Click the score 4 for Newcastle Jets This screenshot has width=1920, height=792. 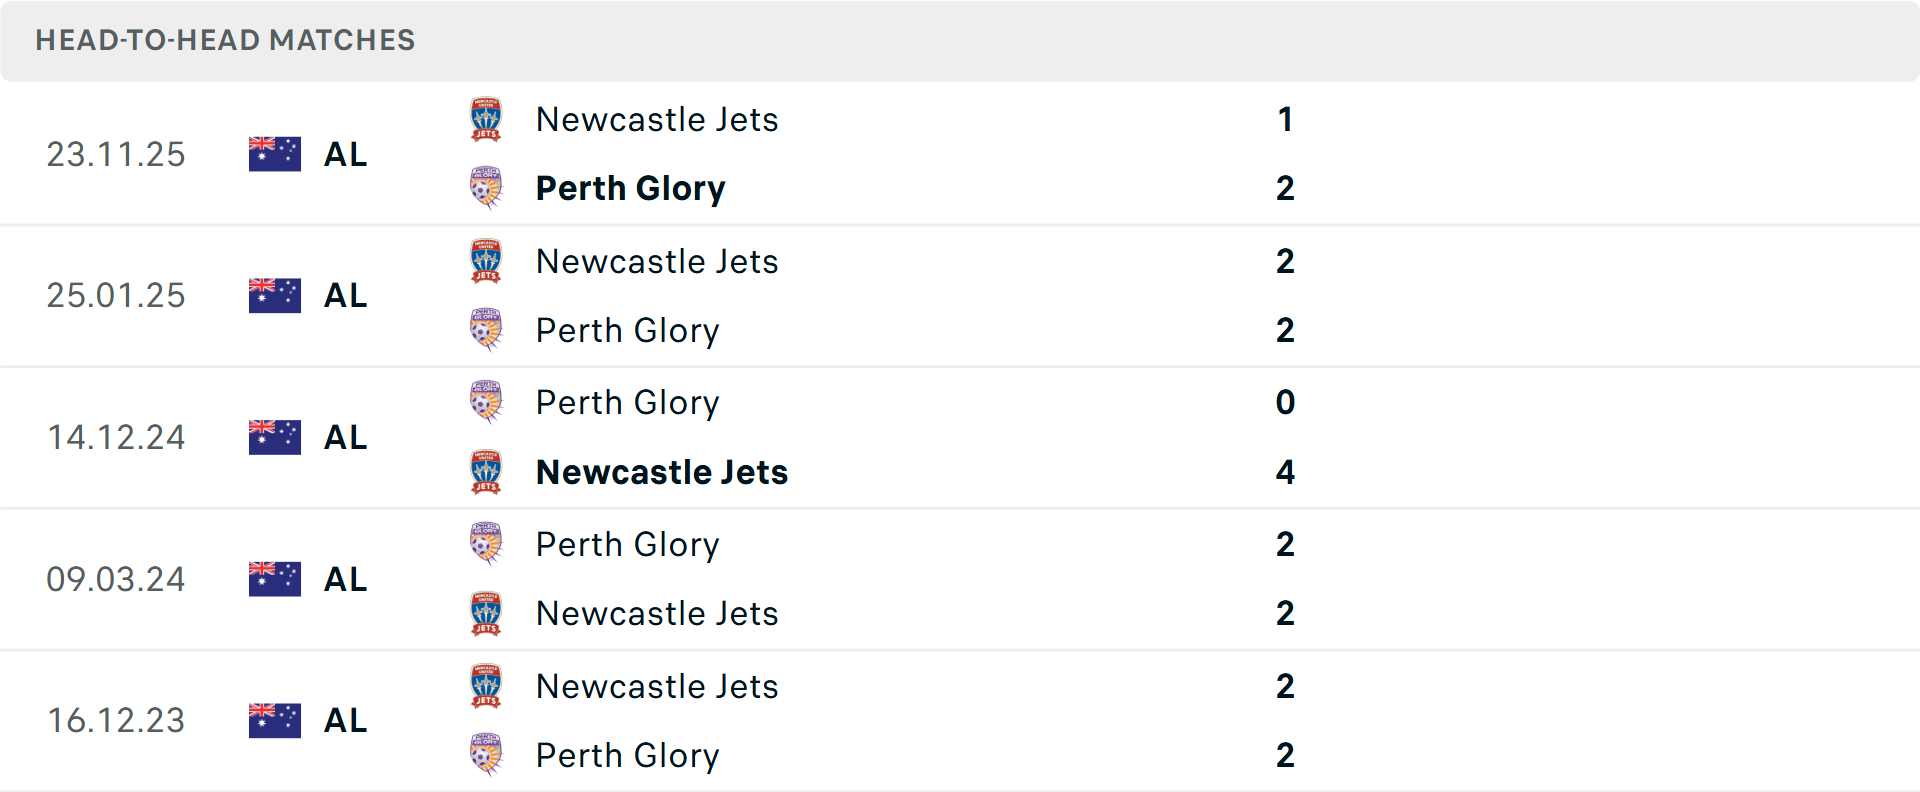tap(1286, 472)
